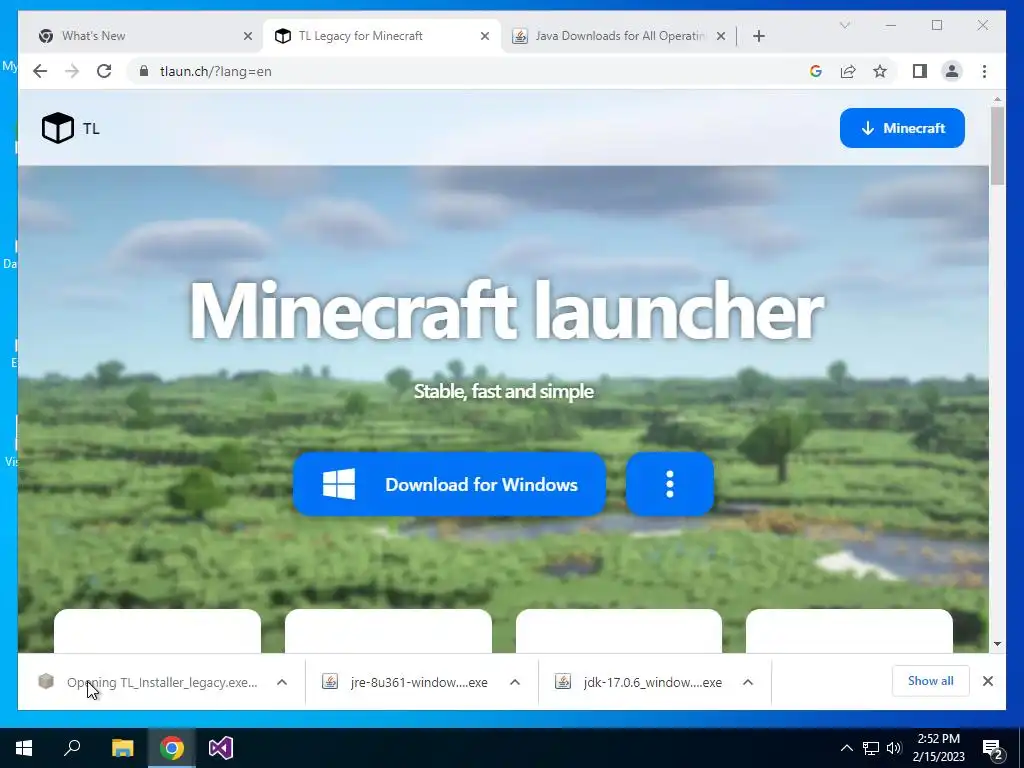Click TL_Installer_legacy.exe download item
The image size is (1024, 768).
click(x=149, y=682)
